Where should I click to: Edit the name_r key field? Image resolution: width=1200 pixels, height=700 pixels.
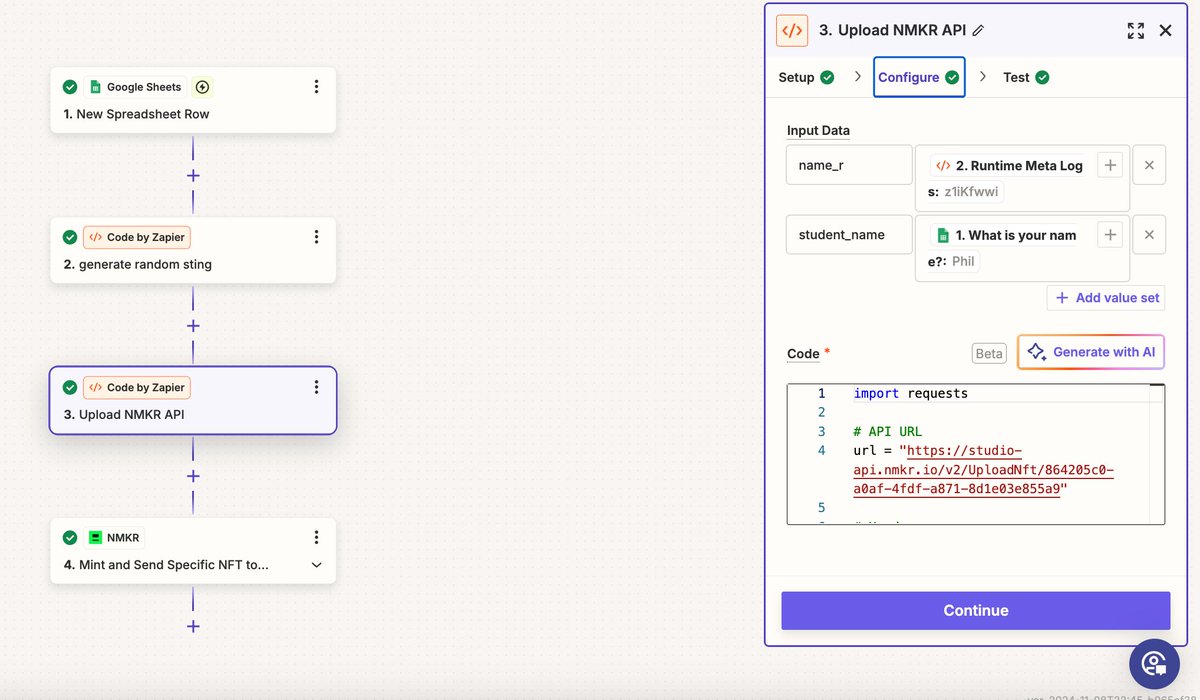point(849,165)
